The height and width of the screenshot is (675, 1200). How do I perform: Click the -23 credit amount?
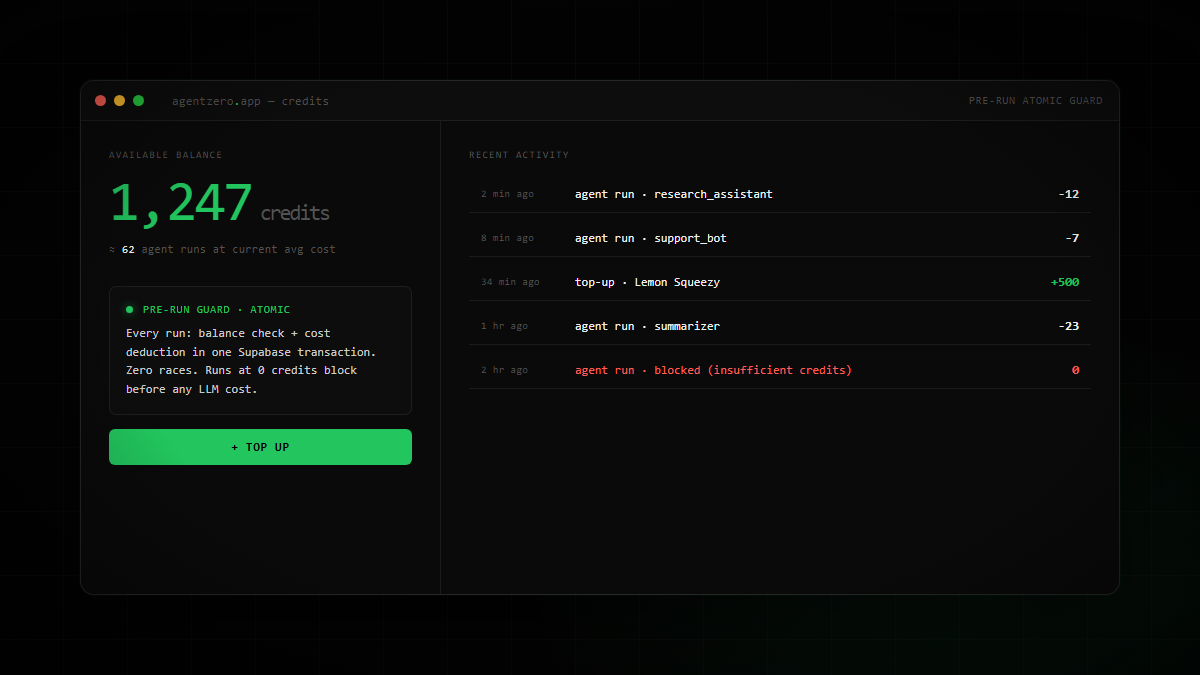[1068, 326]
